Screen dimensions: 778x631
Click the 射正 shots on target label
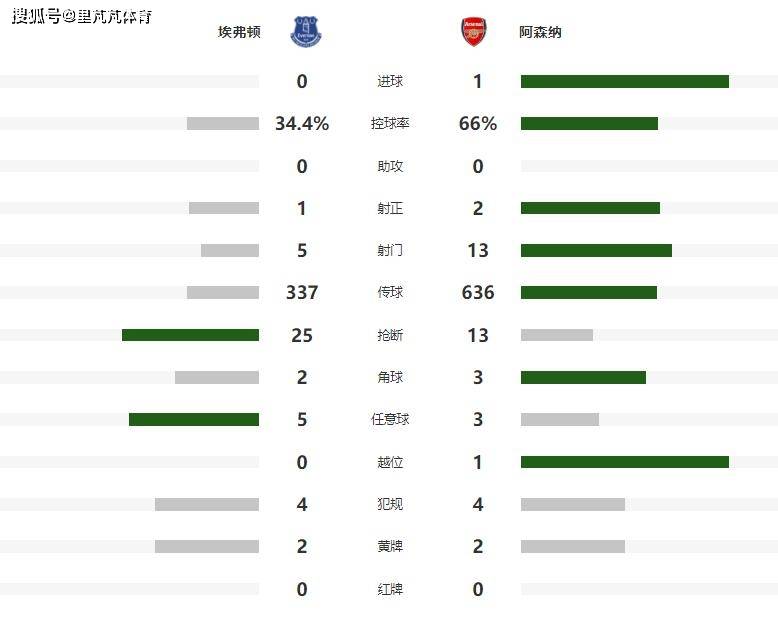pyautogui.click(x=390, y=208)
